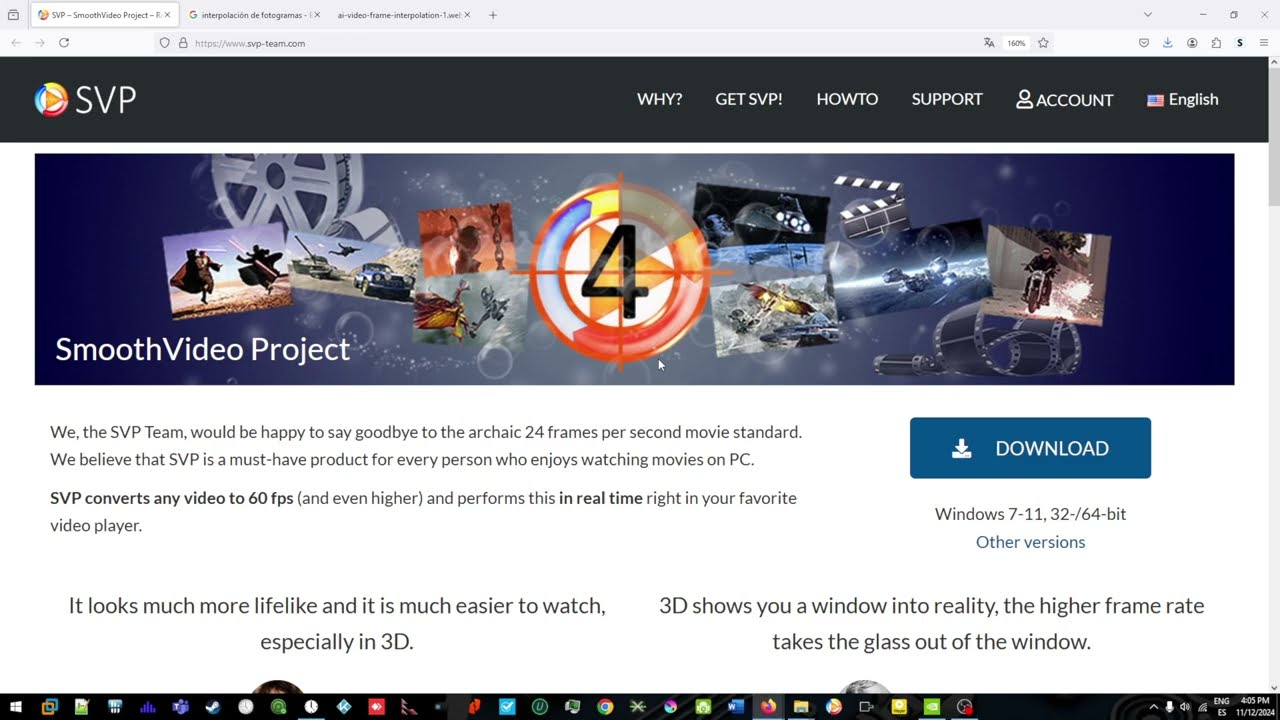1280x720 pixels.
Task: Open Microsoft Teams from taskbar
Action: [181, 707]
